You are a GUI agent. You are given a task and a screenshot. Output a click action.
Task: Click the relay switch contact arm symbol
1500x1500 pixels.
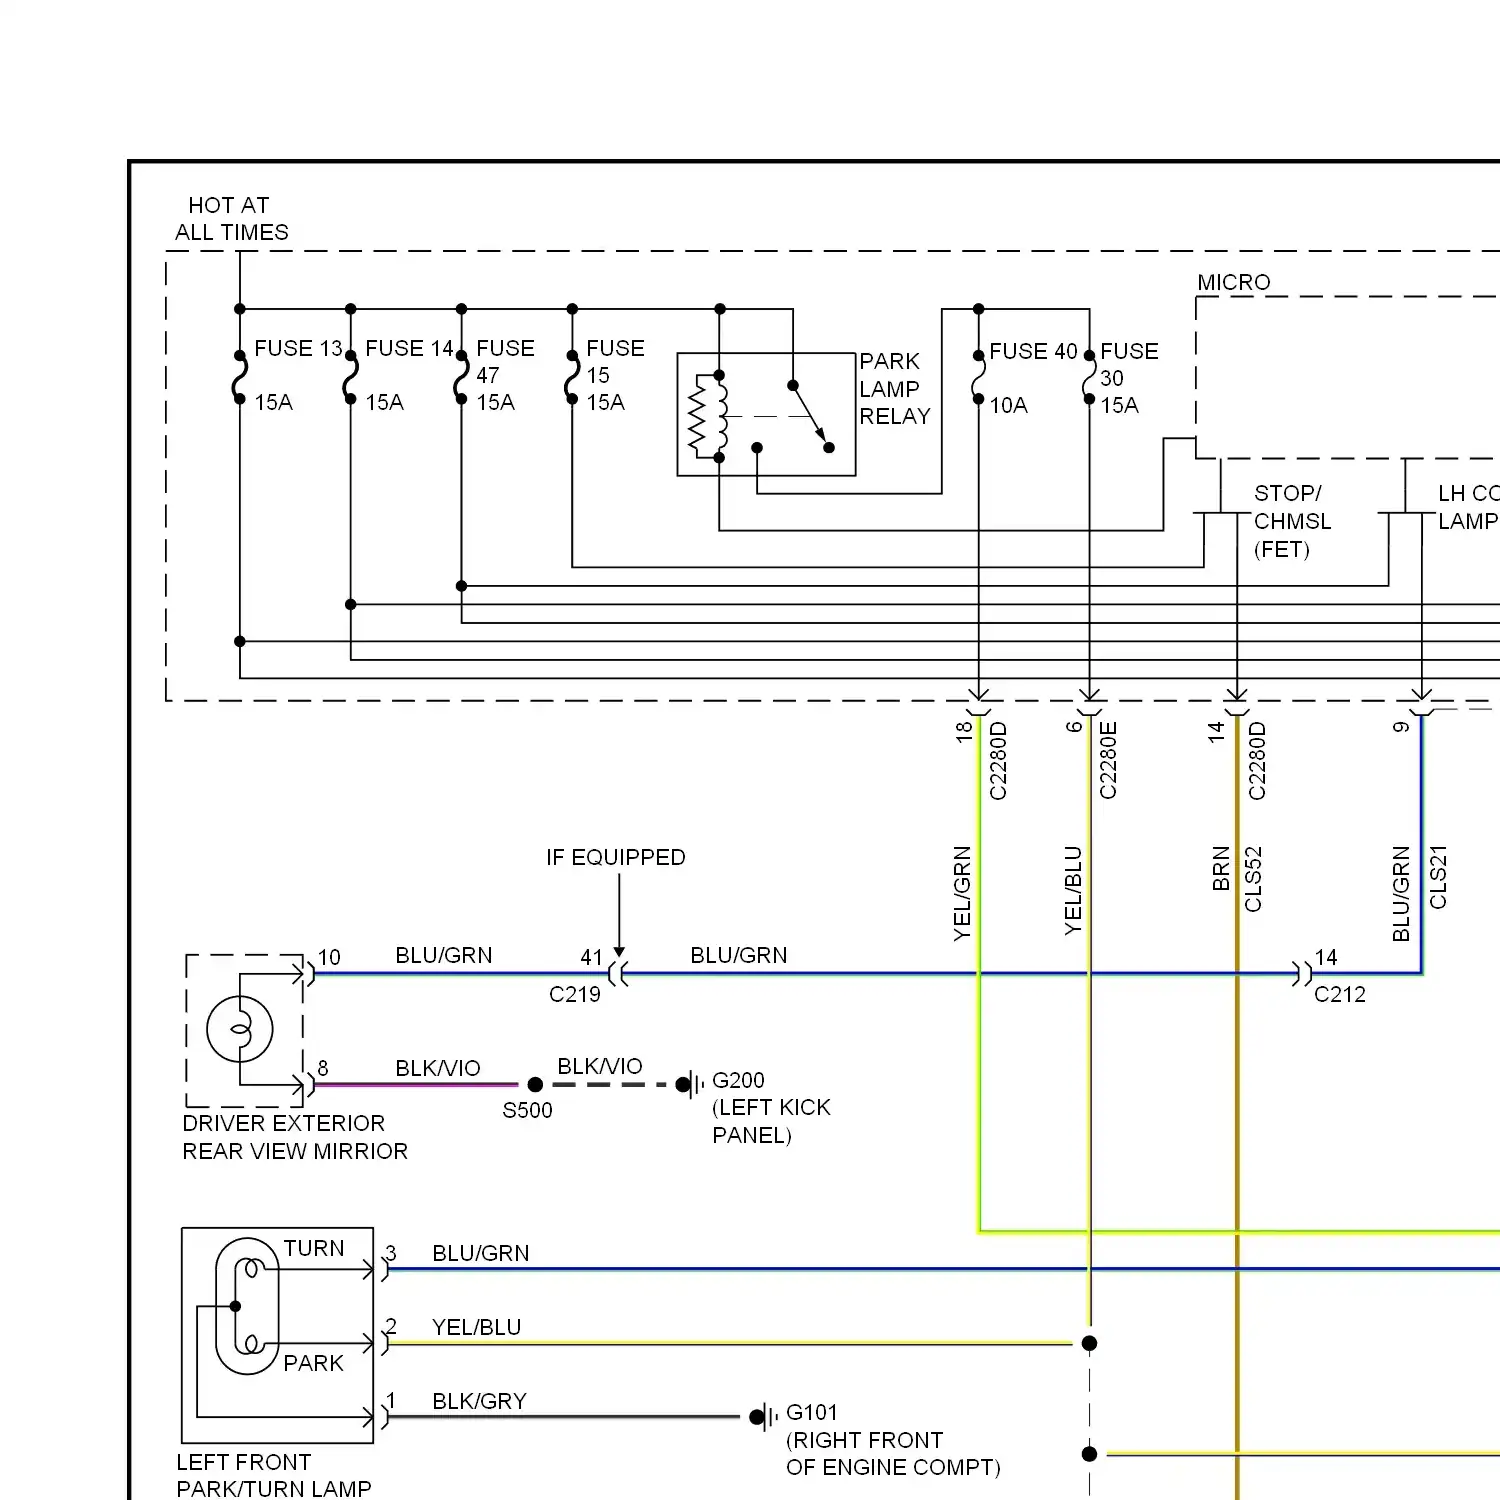810,416
